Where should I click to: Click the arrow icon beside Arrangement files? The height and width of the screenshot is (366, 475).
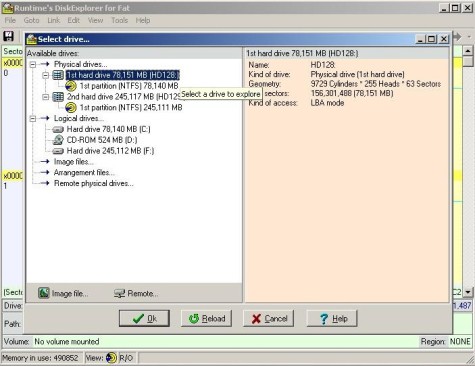click(x=45, y=172)
